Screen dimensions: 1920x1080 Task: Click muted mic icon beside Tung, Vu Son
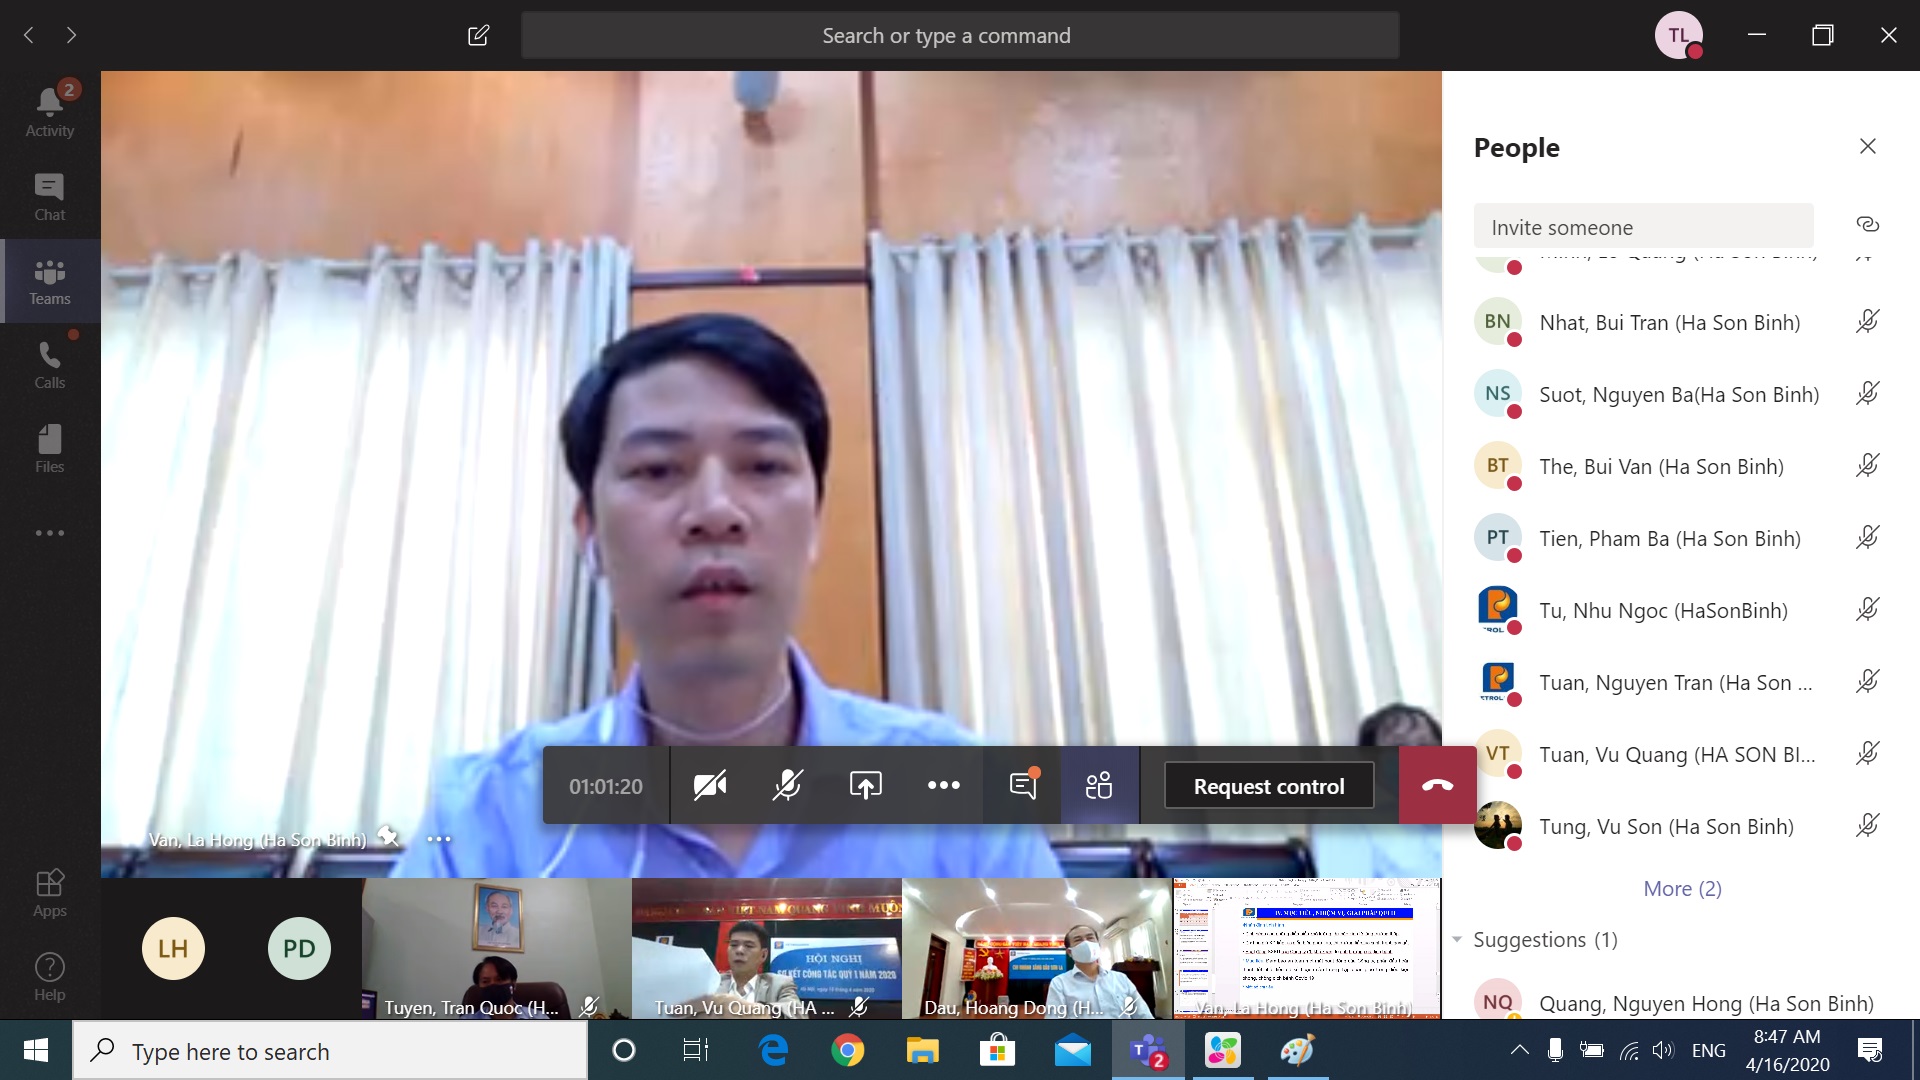coord(1867,825)
